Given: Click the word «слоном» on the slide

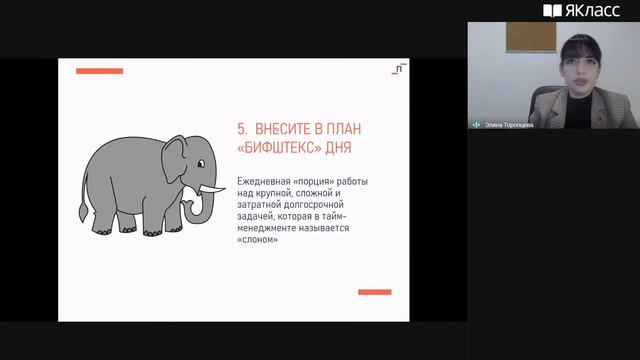Looking at the screenshot, I should pyautogui.click(x=258, y=240).
